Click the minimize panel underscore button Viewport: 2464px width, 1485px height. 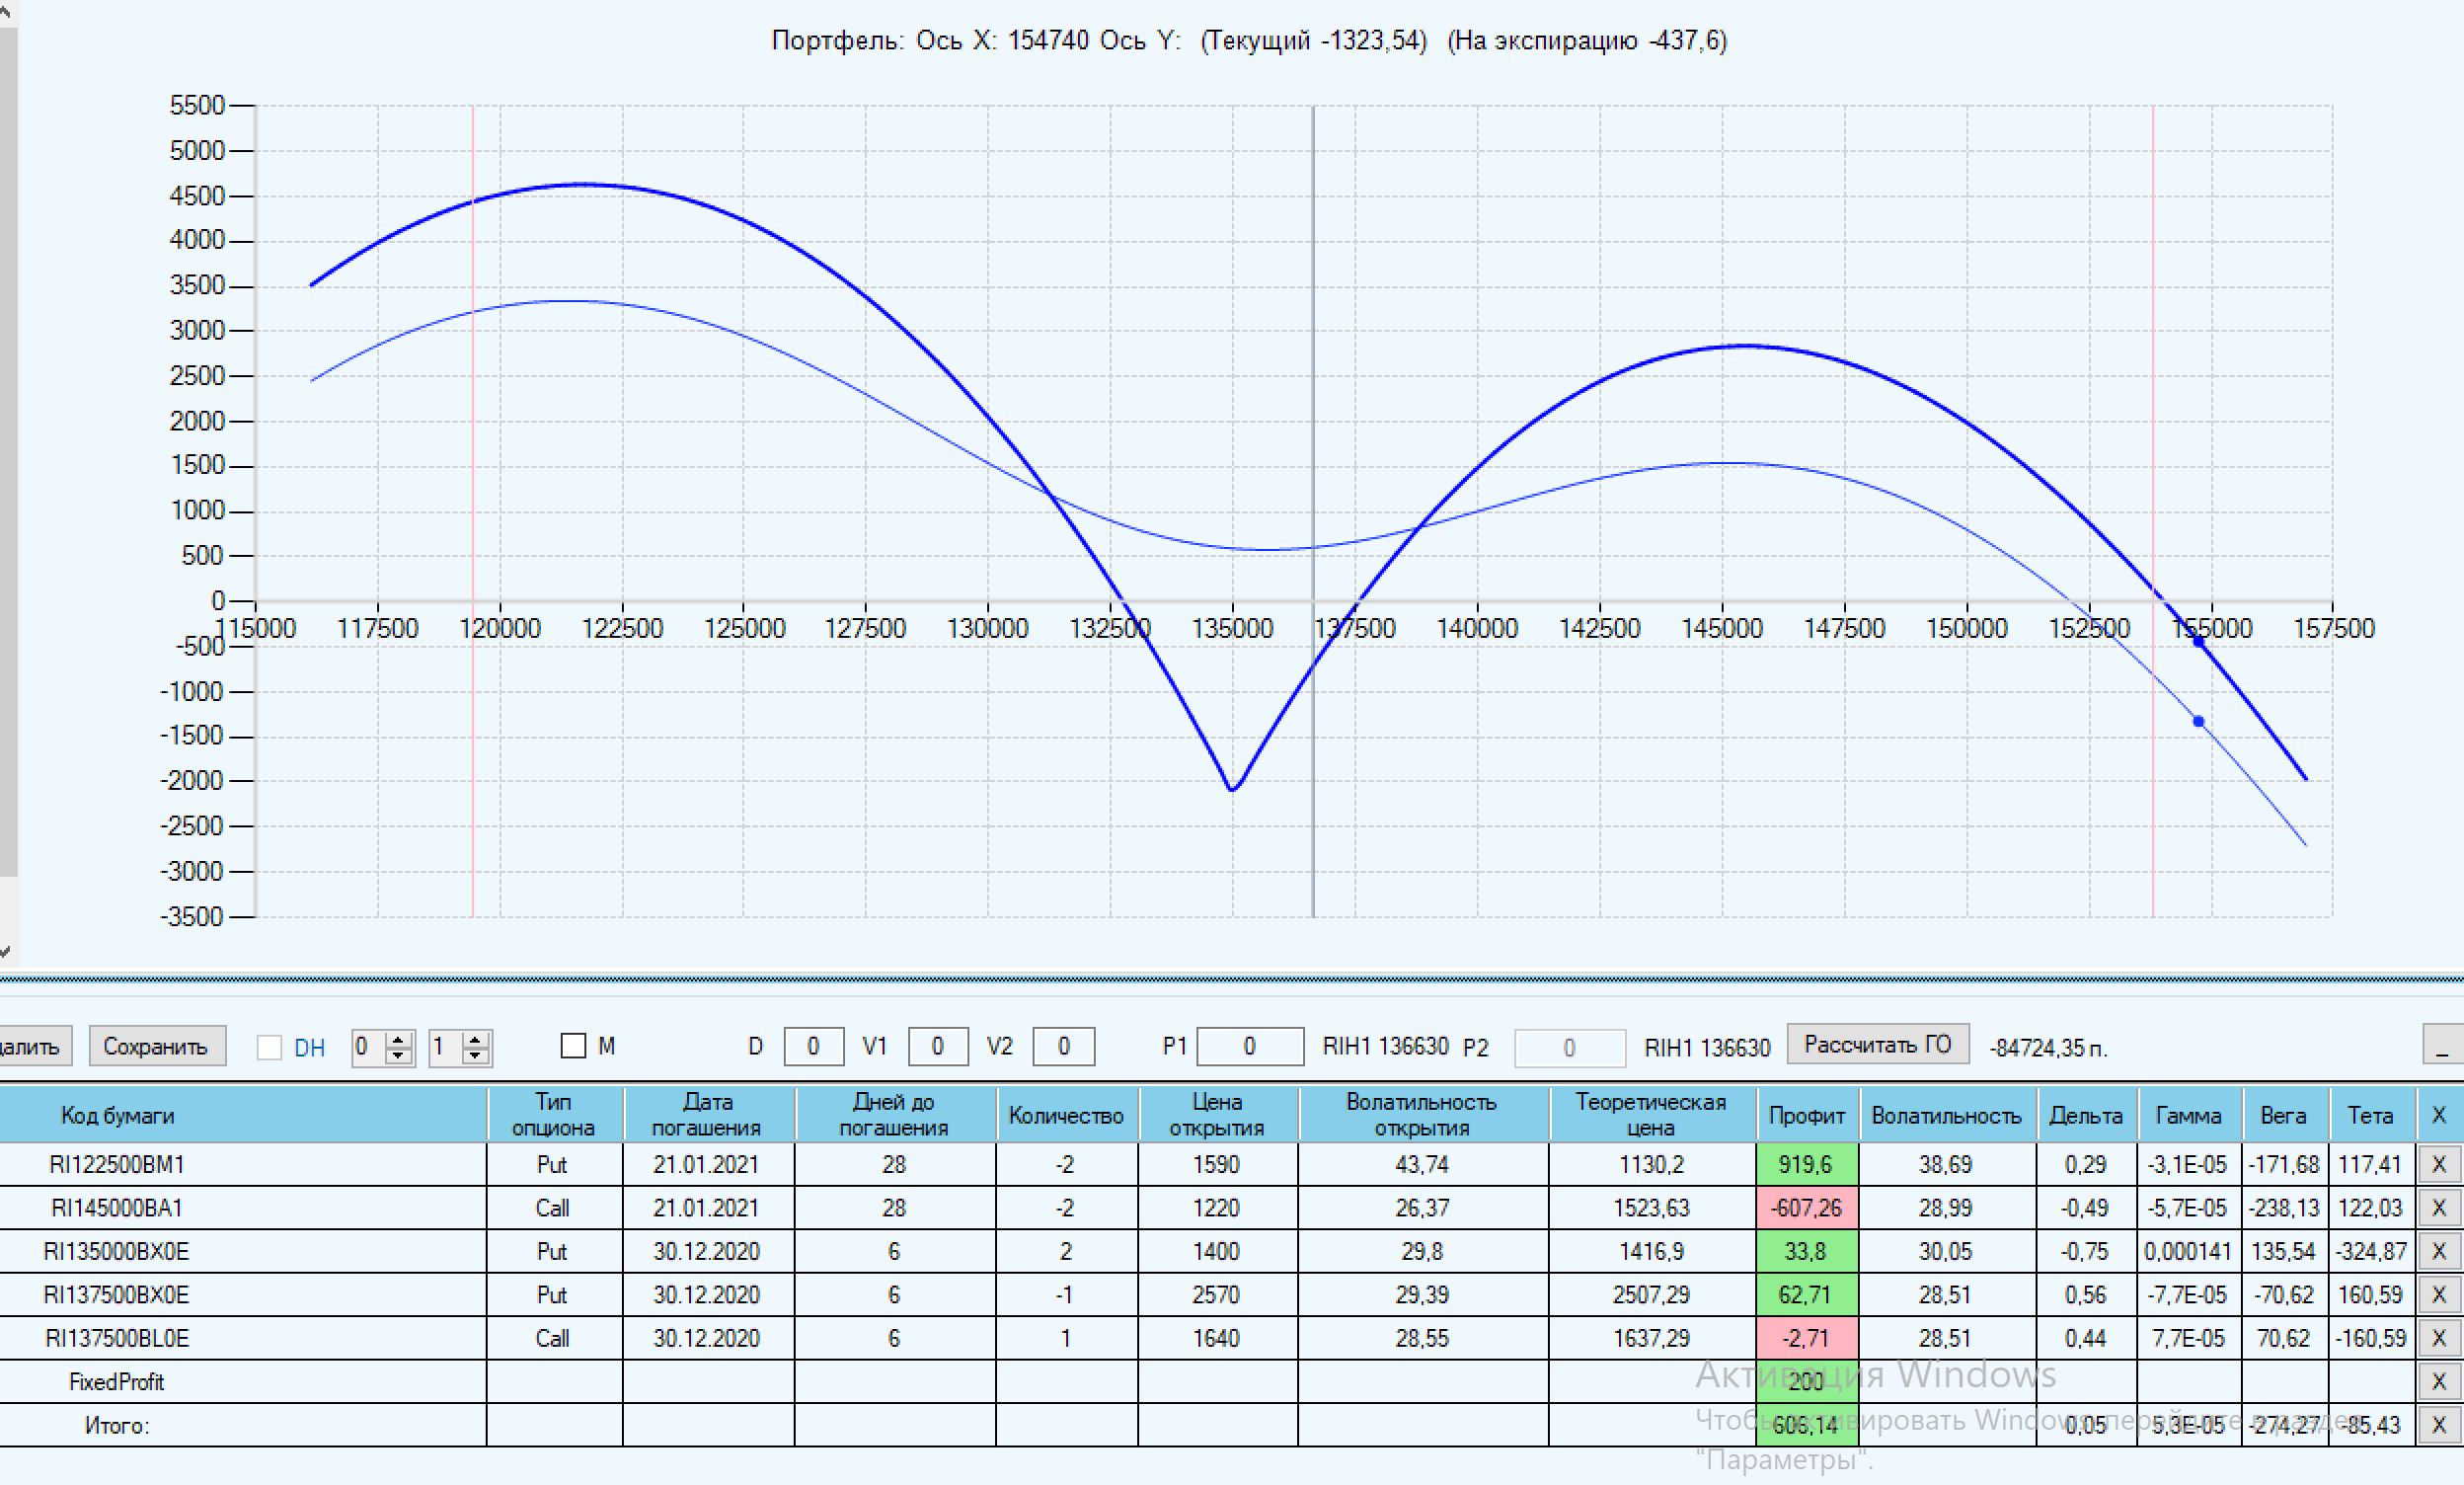click(2441, 1046)
